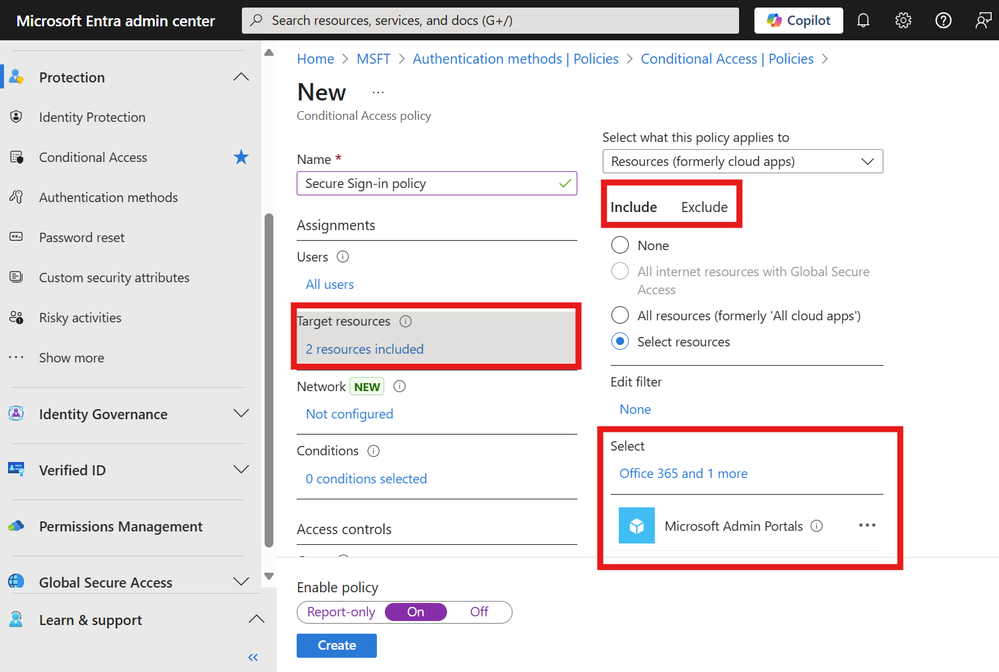999x672 pixels.
Task: Select the None radio button
Action: click(620, 245)
